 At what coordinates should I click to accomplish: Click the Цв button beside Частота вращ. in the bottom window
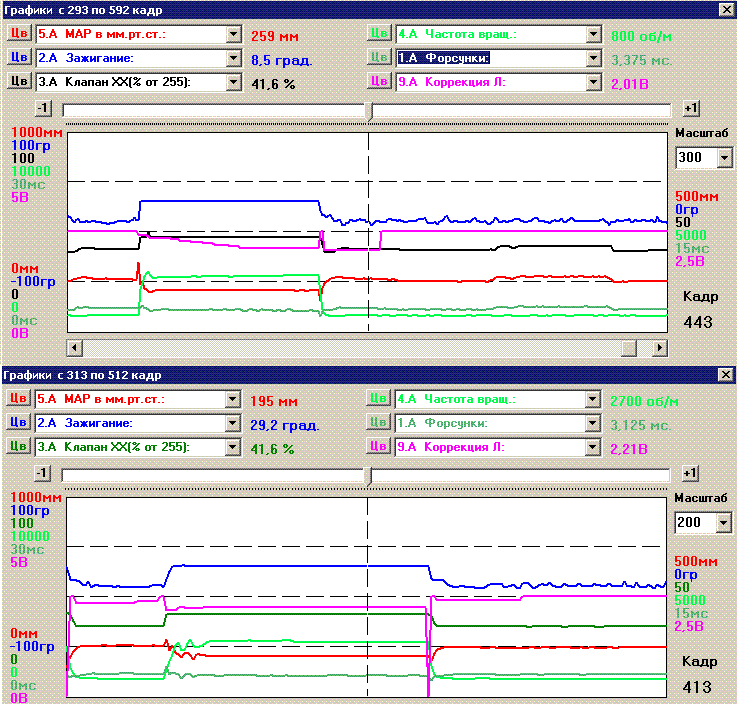pyautogui.click(x=379, y=399)
